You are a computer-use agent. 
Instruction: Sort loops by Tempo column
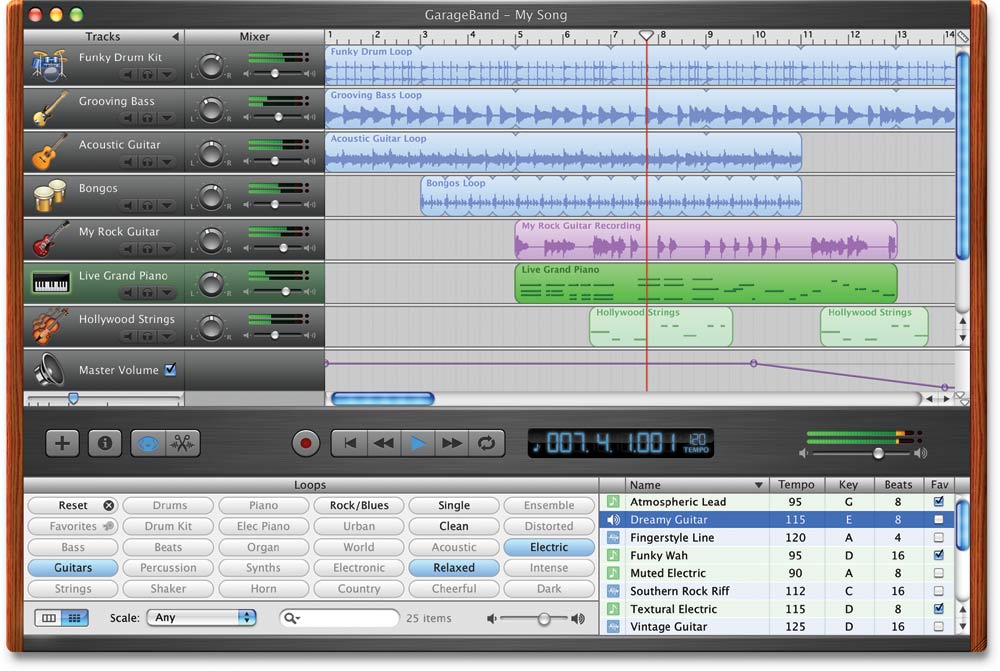[797, 485]
